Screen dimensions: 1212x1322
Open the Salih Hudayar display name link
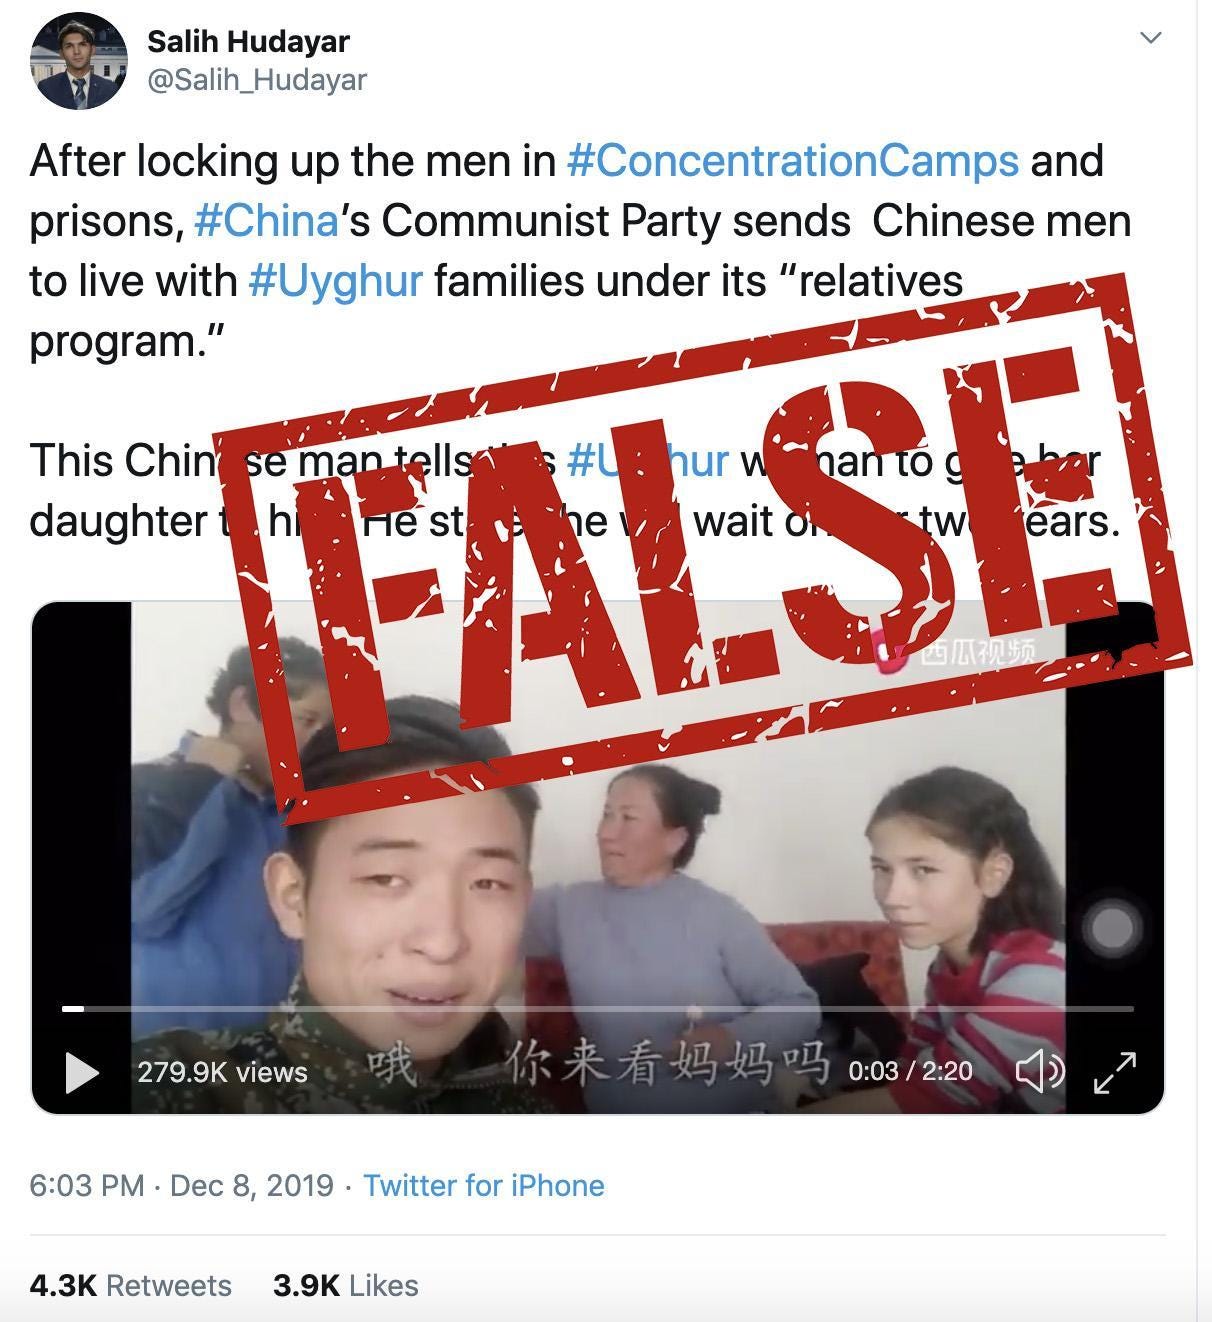point(248,42)
